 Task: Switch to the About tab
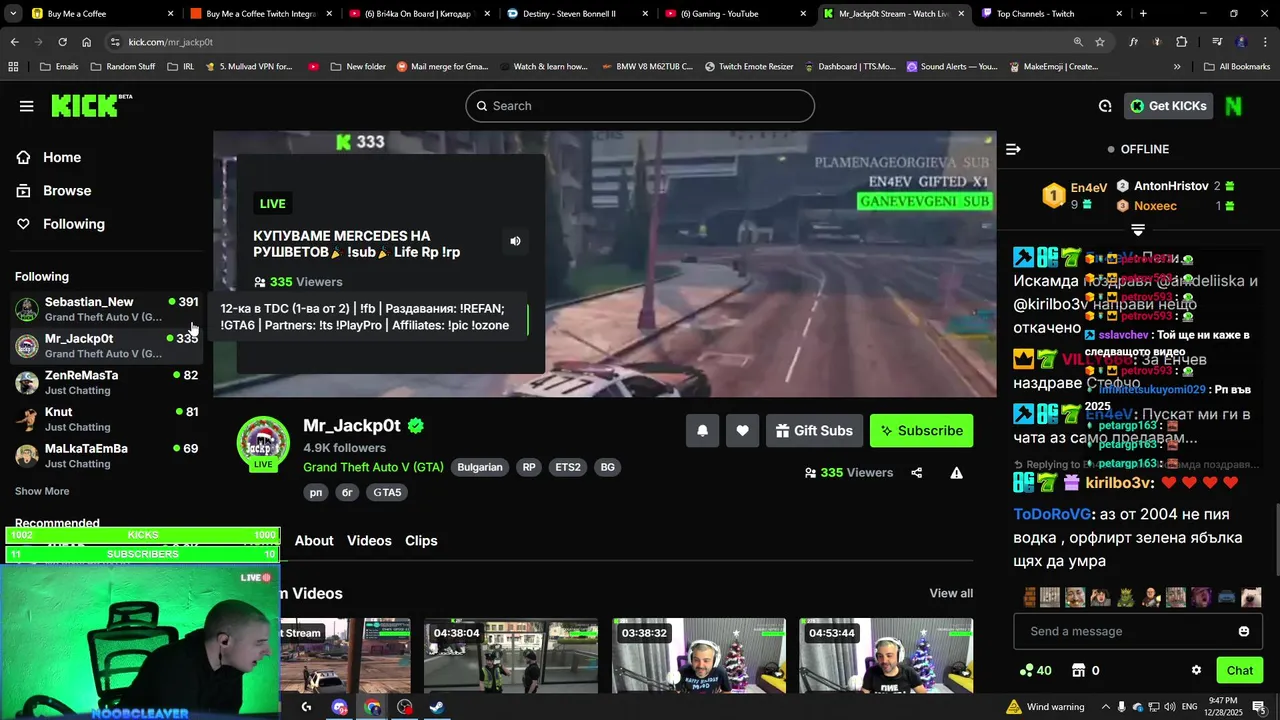(314, 541)
